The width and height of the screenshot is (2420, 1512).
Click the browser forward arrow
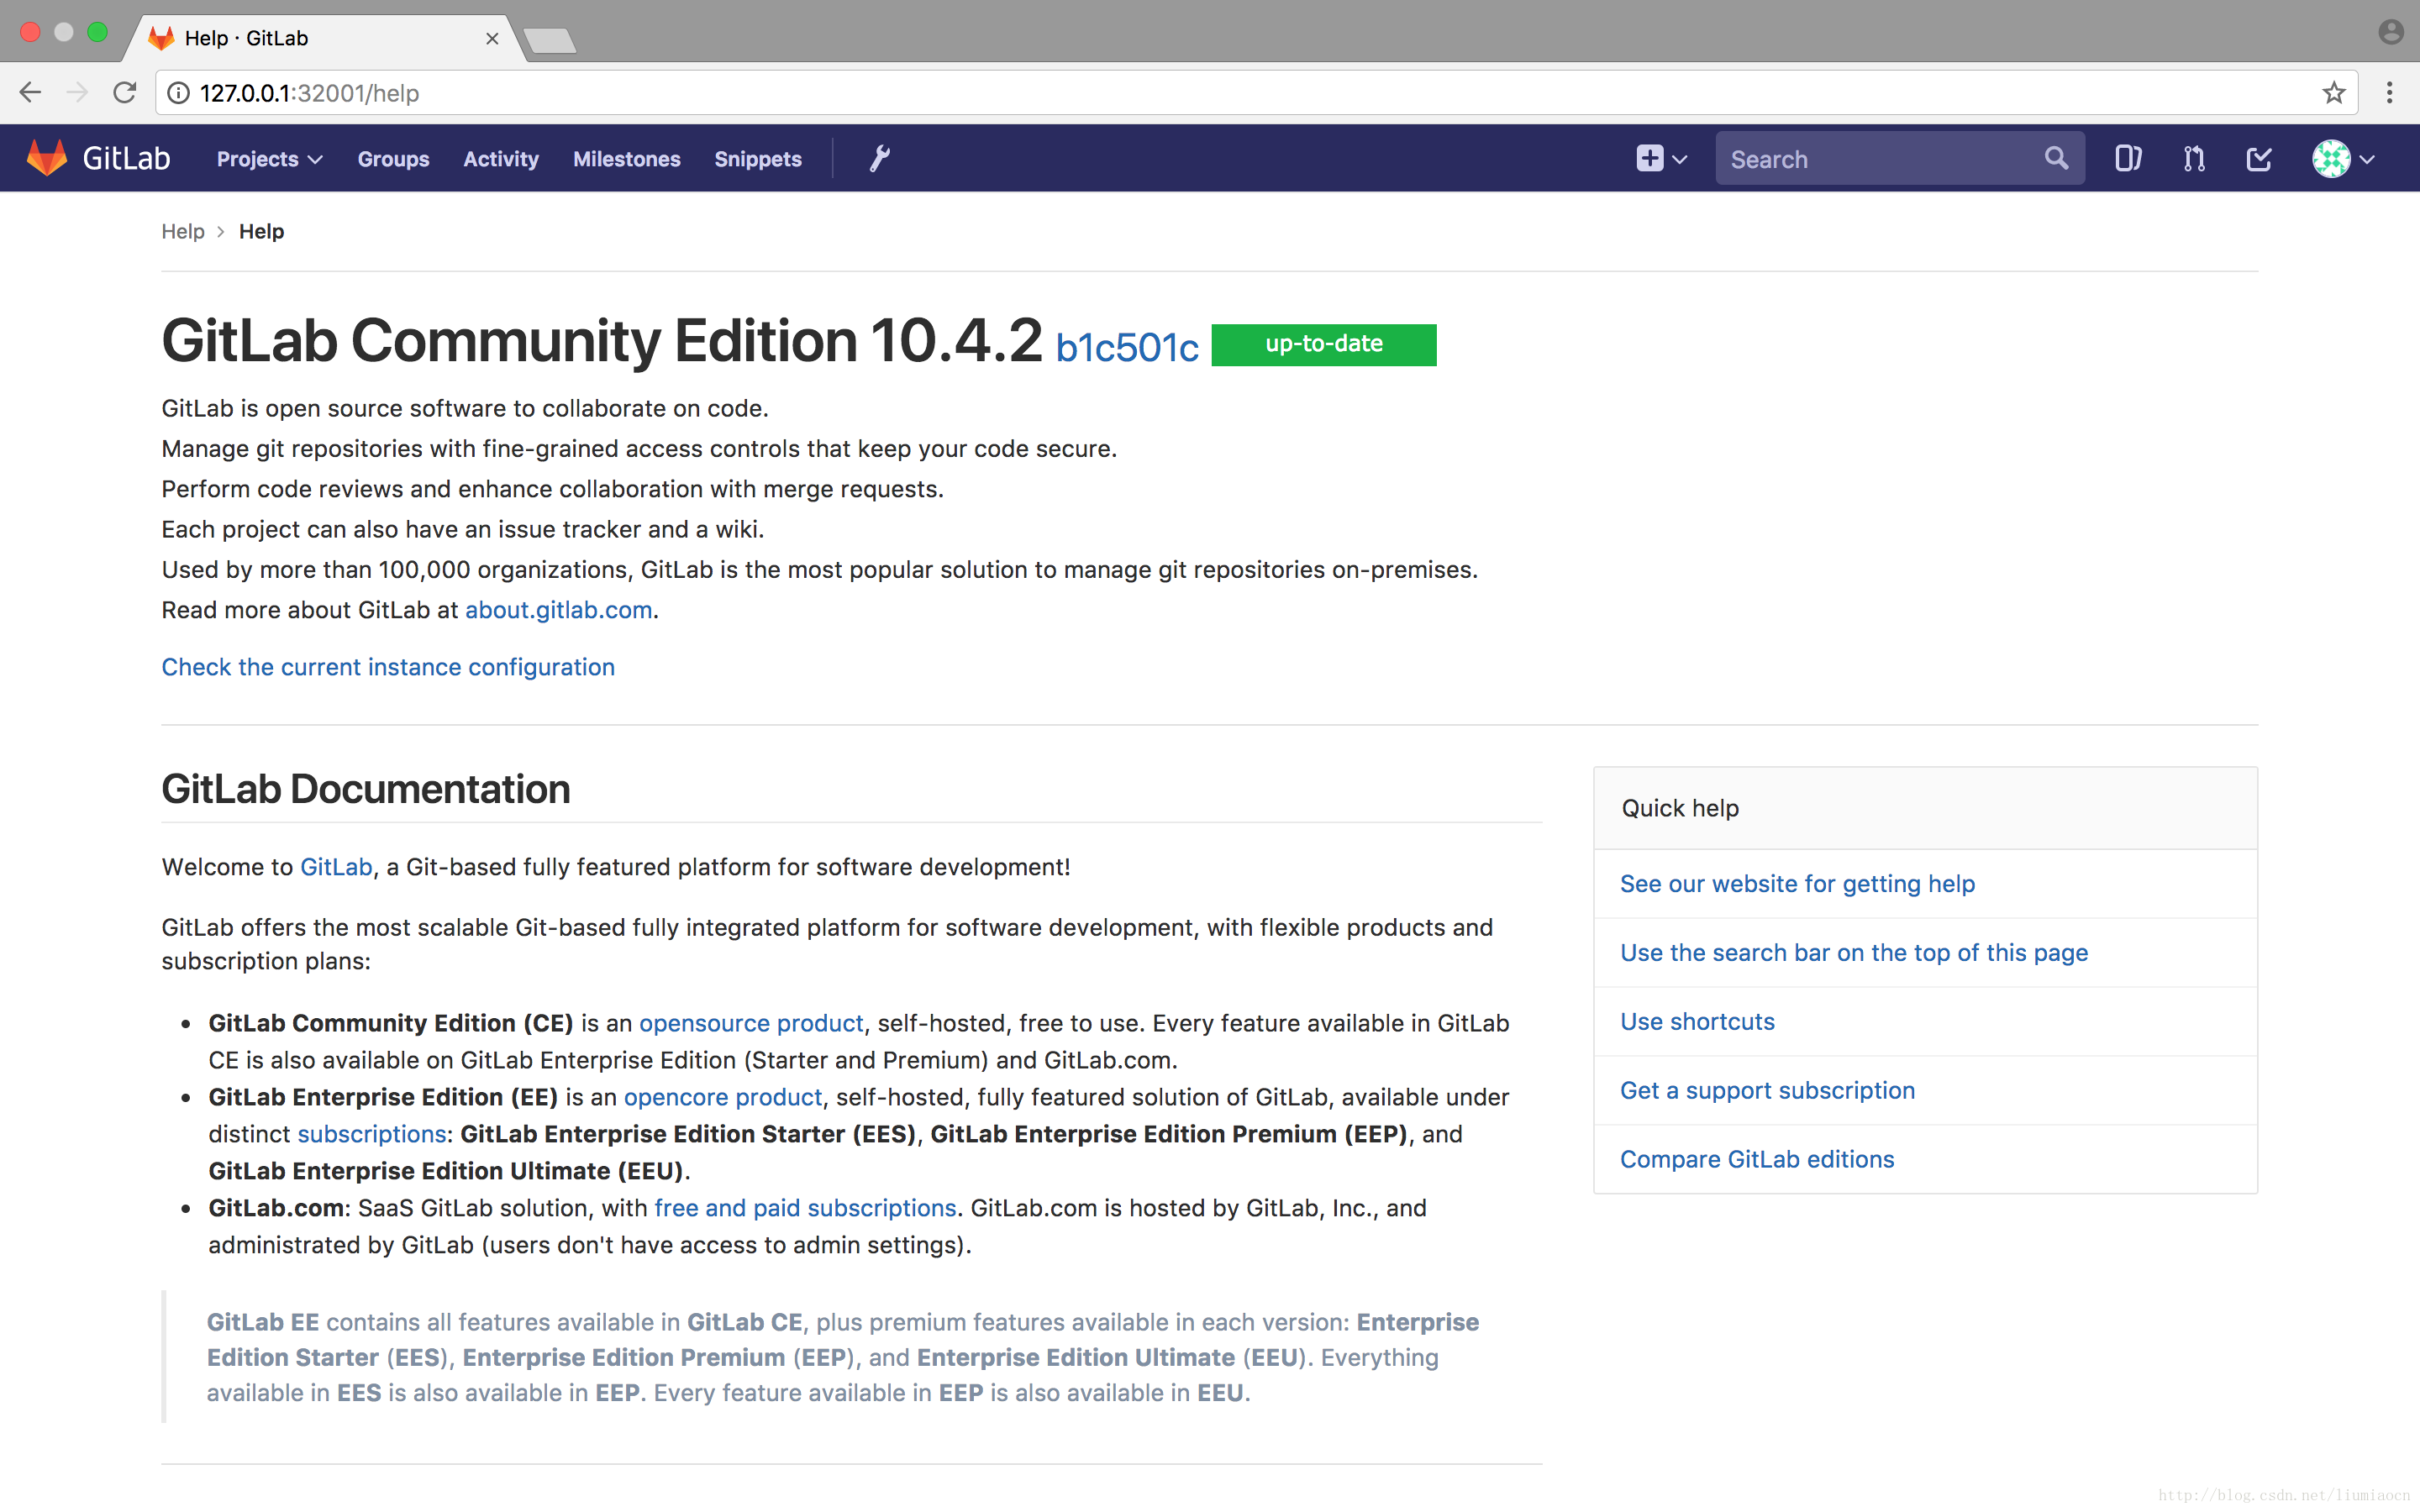(77, 93)
